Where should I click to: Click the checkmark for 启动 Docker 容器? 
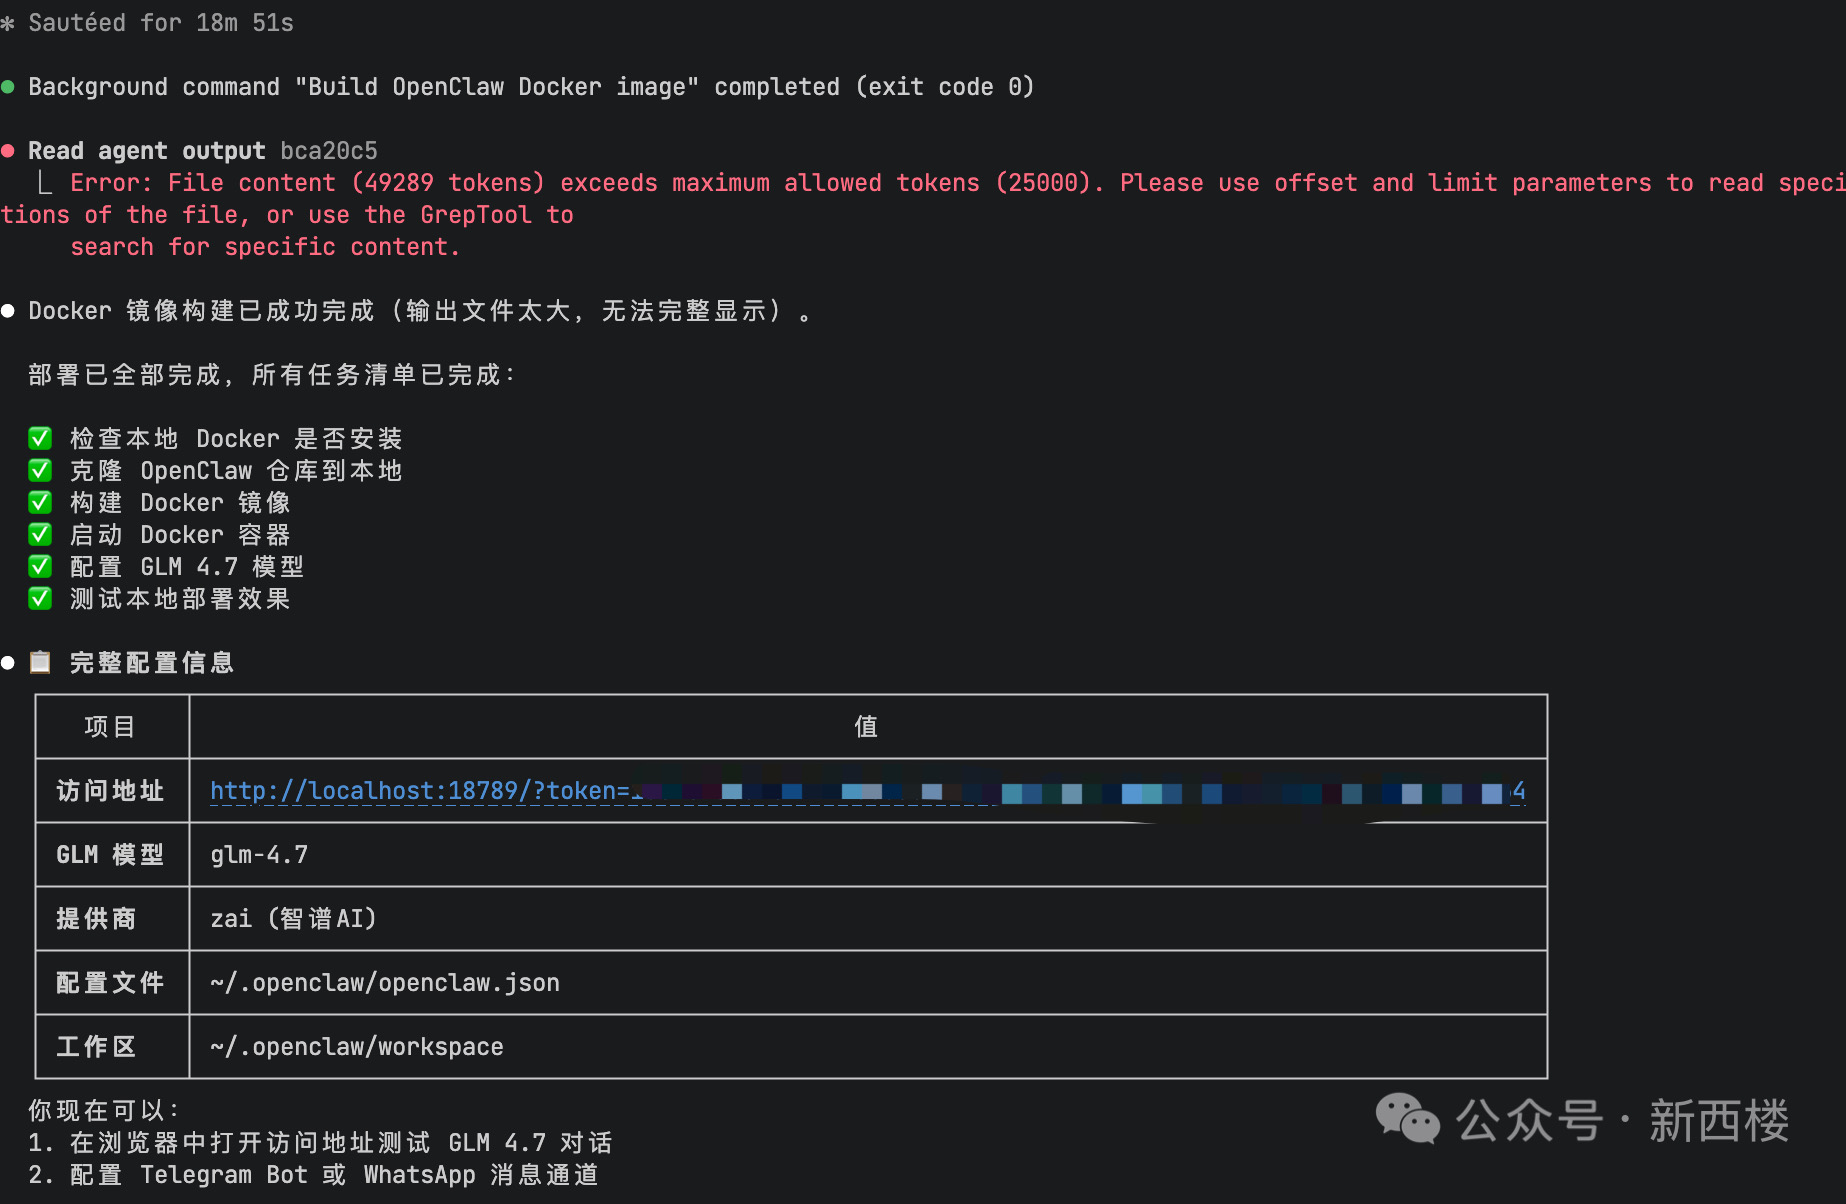coord(40,534)
